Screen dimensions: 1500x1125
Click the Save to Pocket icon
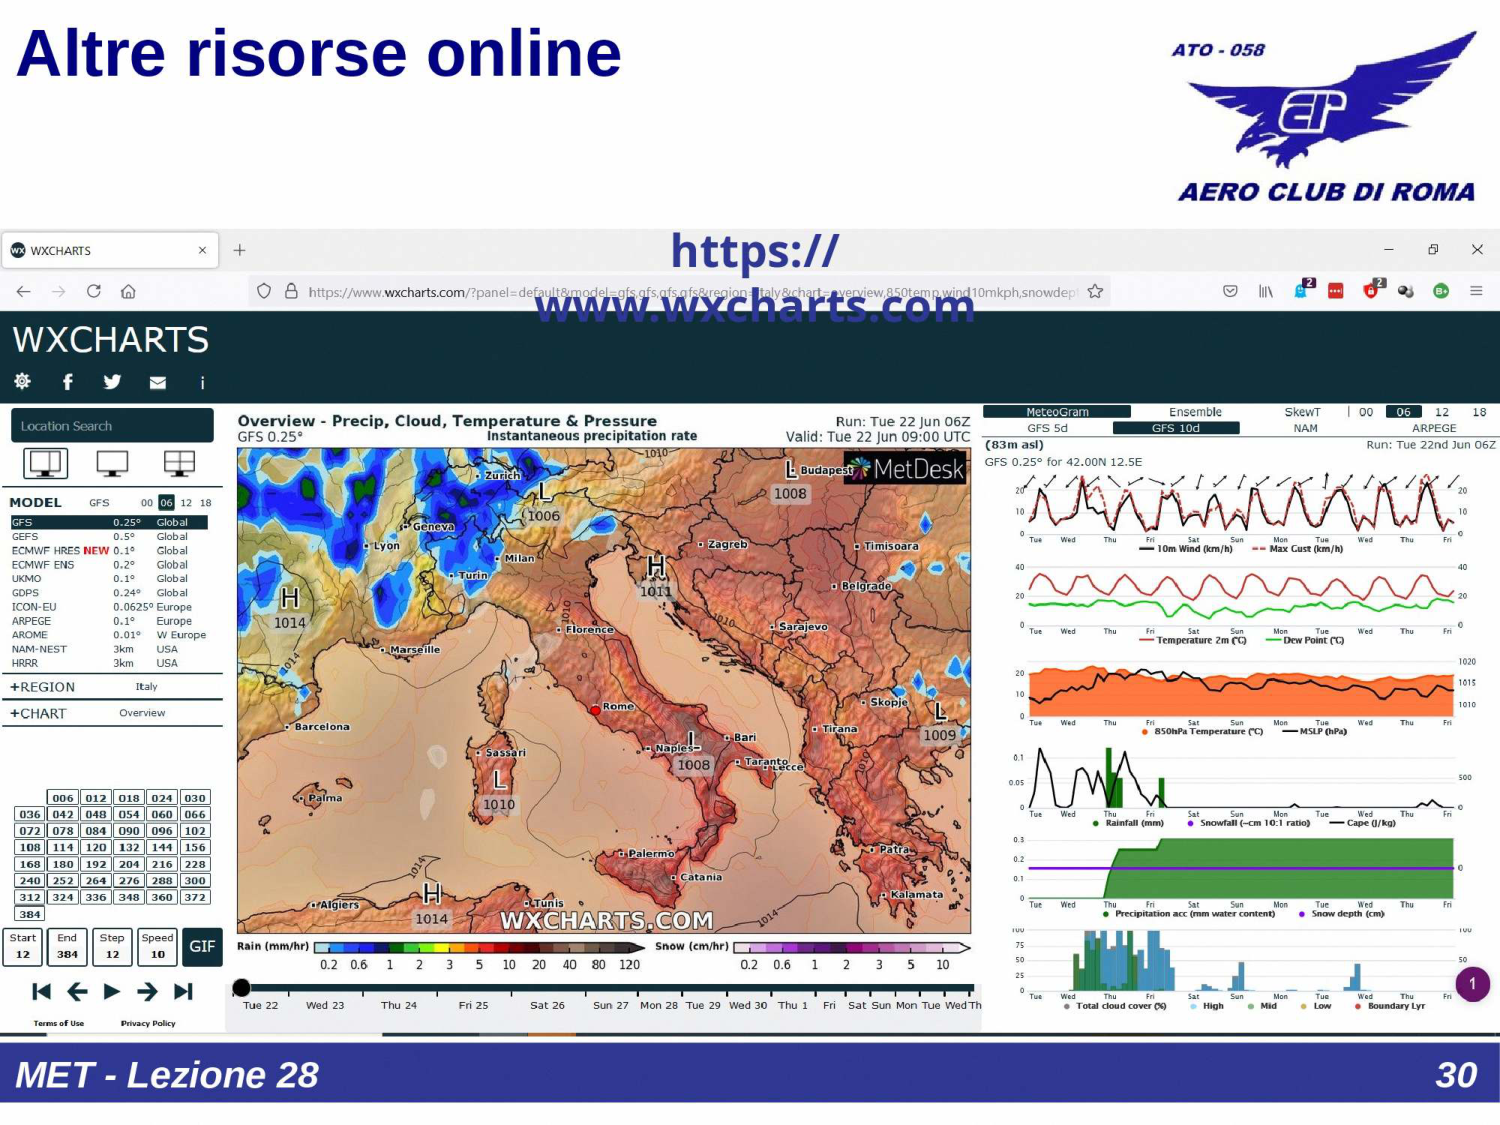point(1230,291)
